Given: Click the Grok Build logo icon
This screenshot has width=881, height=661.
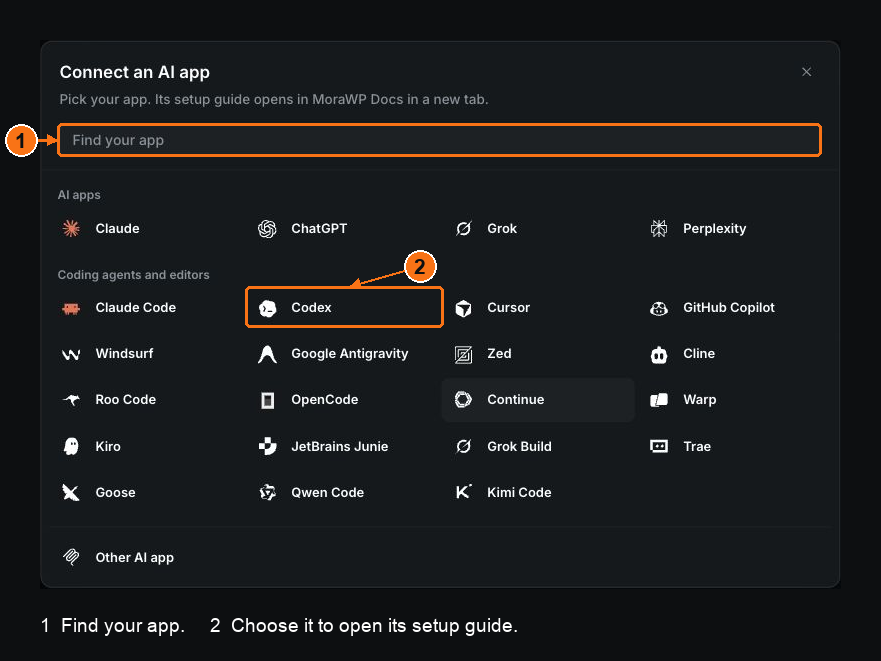Looking at the screenshot, I should click(x=463, y=446).
